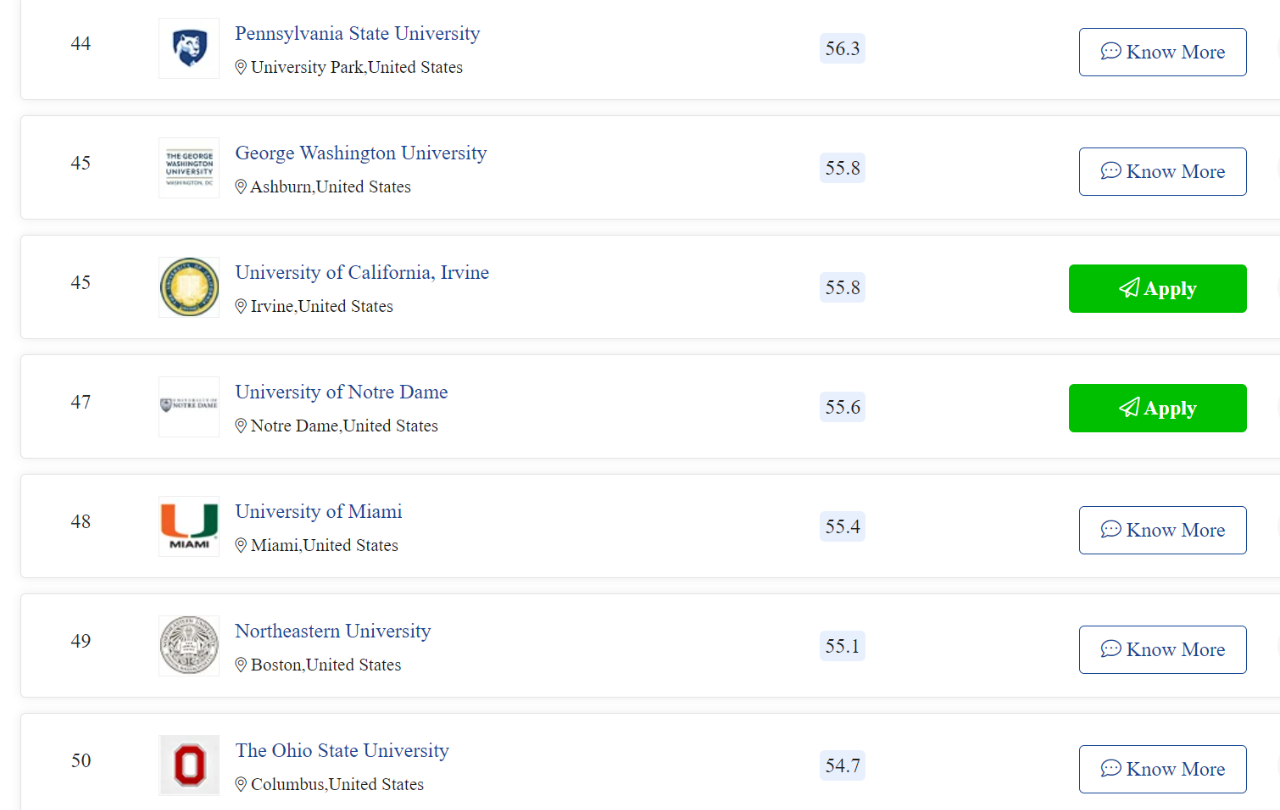1280x810 pixels.
Task: Open the University of Miami link
Action: click(x=318, y=511)
